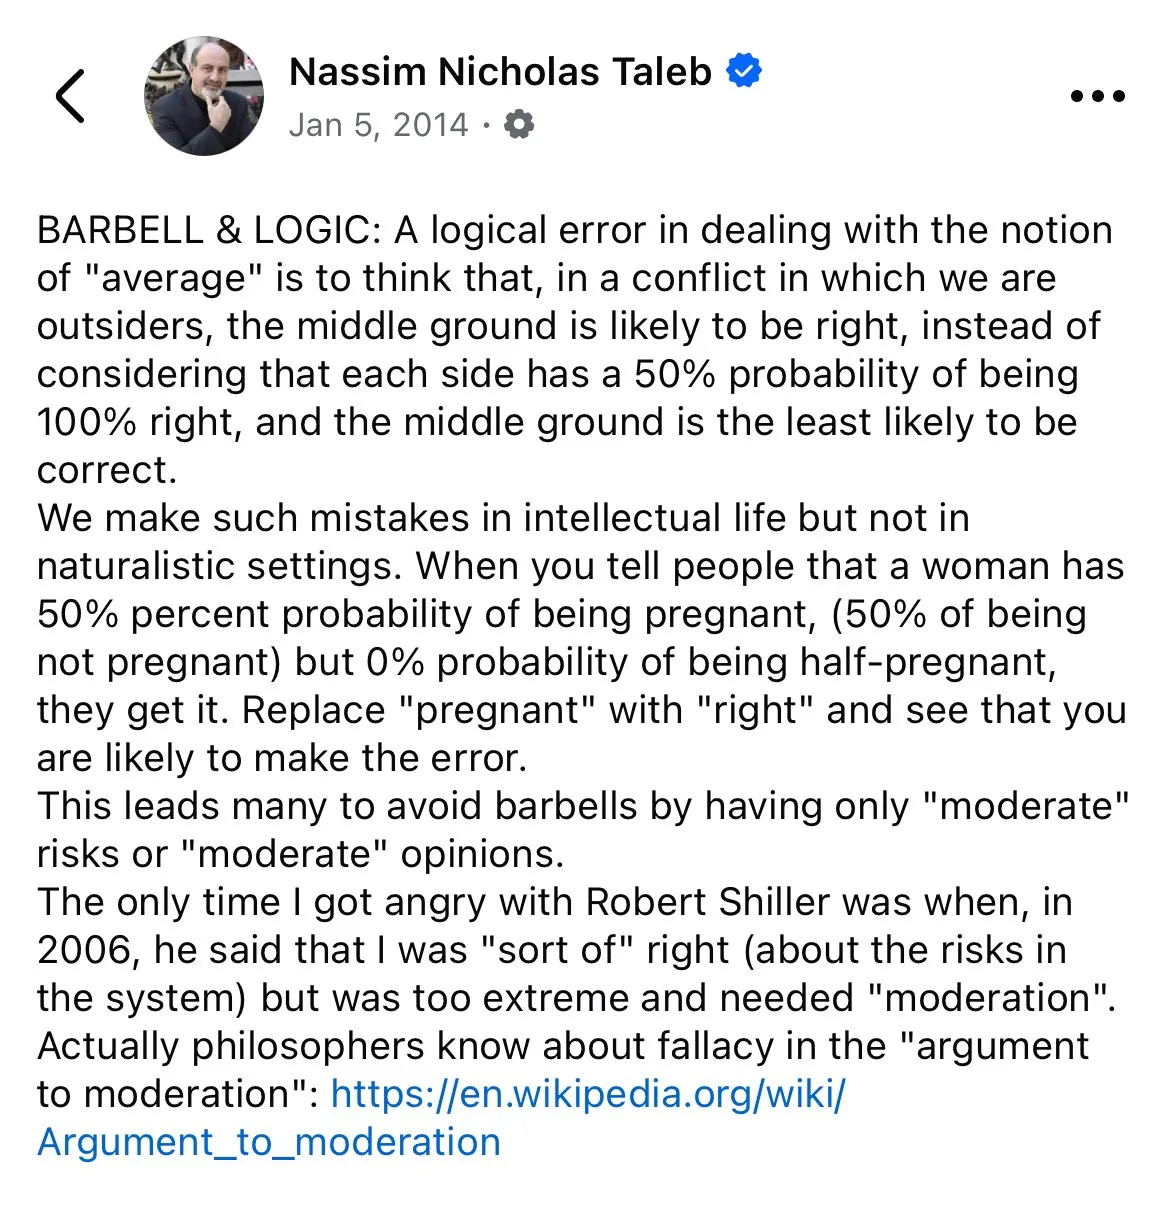1170x1207 pixels.
Task: Open Nassim Nicholas Taleb's profile picture
Action: [x=204, y=97]
